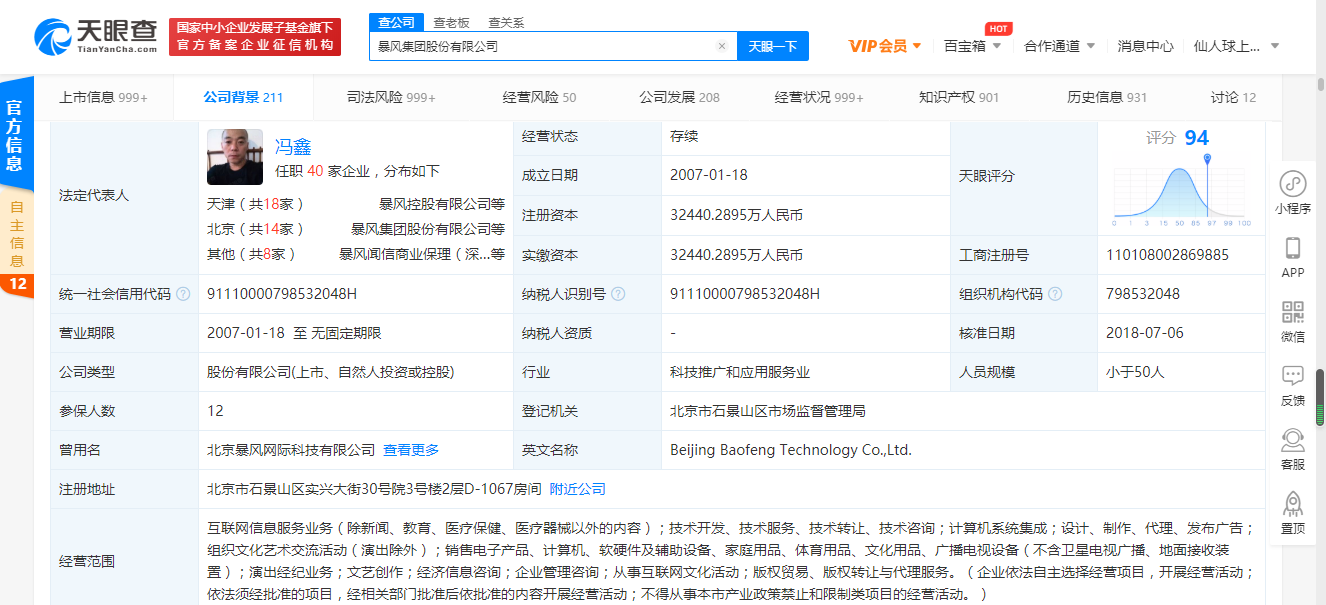Click the English name Beijing Baofeng Technology

click(791, 450)
